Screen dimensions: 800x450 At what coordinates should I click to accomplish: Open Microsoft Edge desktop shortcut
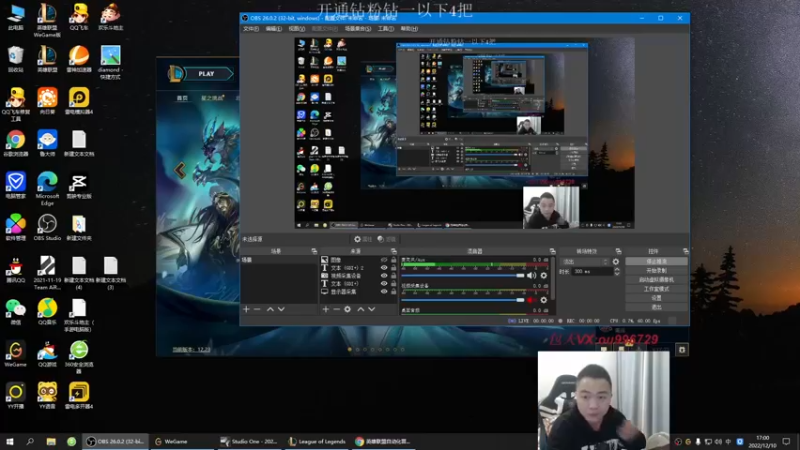coord(47,188)
